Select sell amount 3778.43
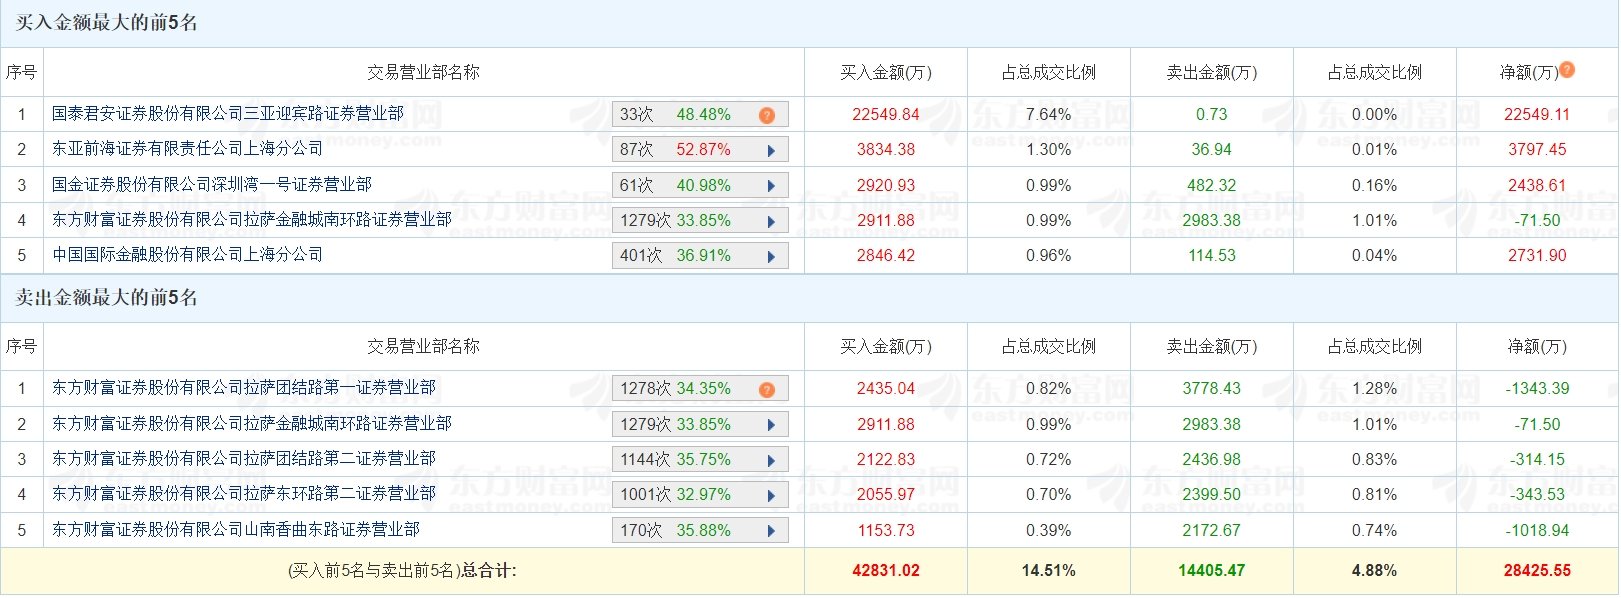Image resolution: width=1621 pixels, height=598 pixels. (x=1212, y=388)
